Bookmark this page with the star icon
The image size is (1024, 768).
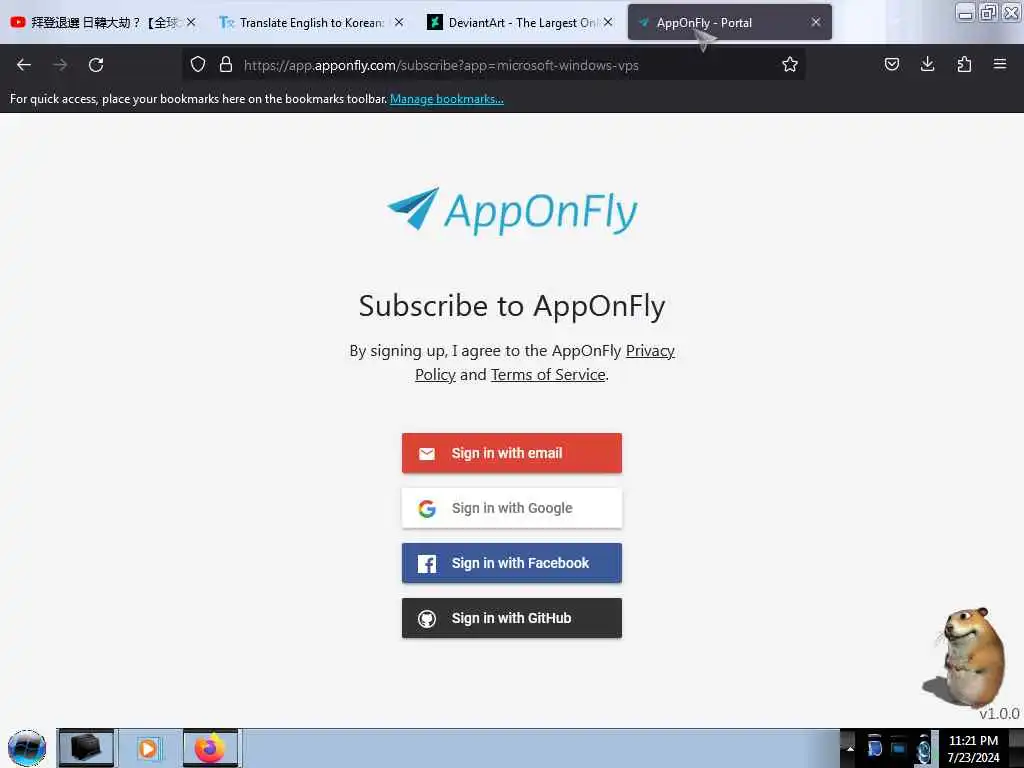[790, 64]
